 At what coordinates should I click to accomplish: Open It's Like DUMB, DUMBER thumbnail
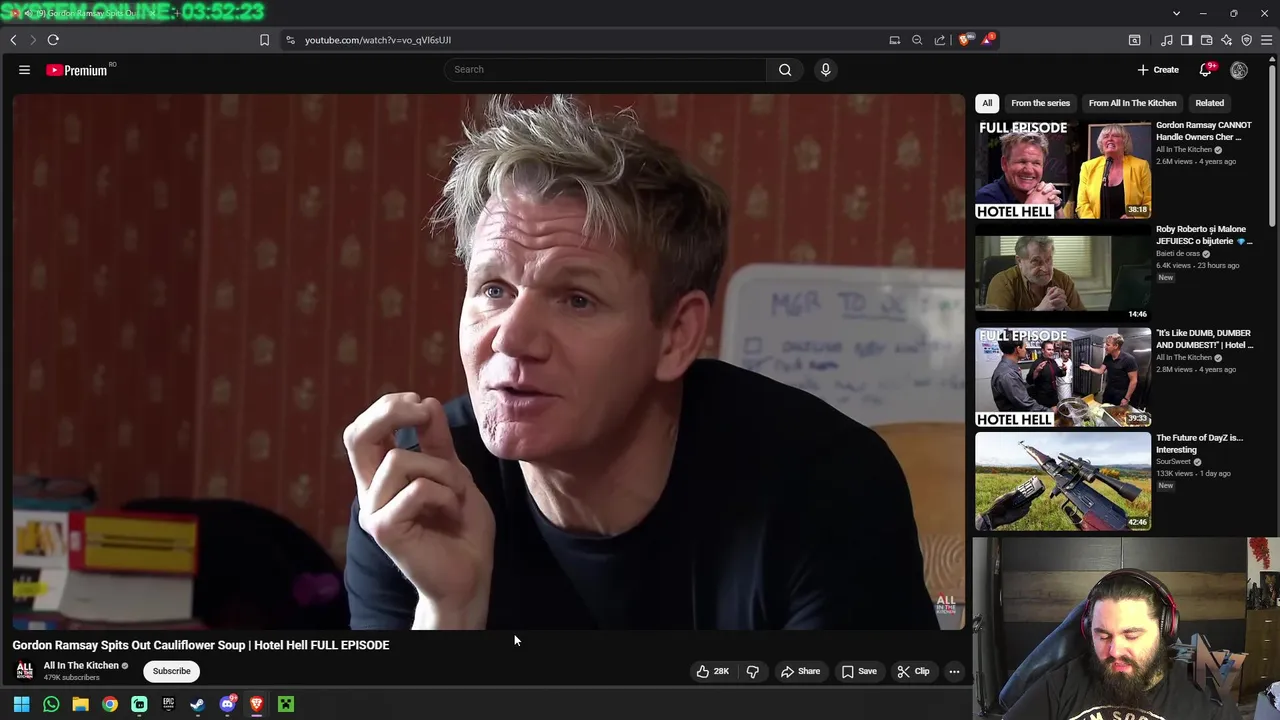[x=1063, y=377]
